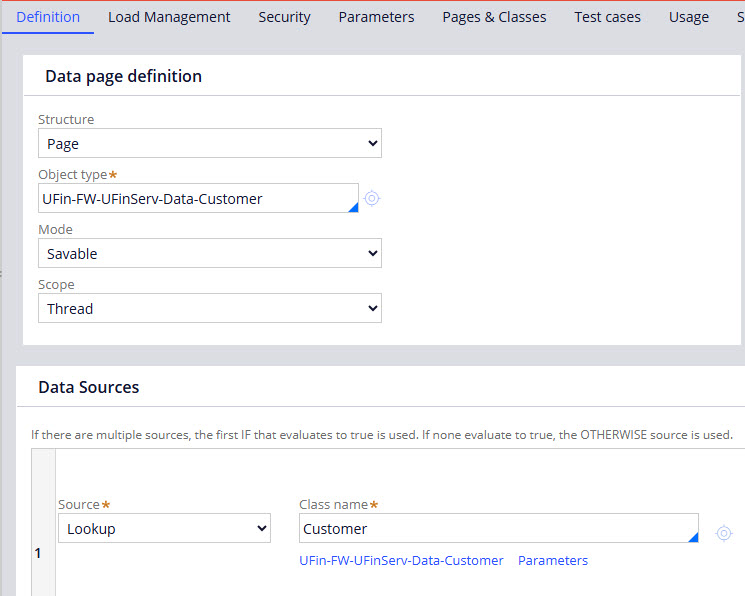Screen dimensions: 745x596
Task: Open the Test cases tab
Action: point(607,17)
